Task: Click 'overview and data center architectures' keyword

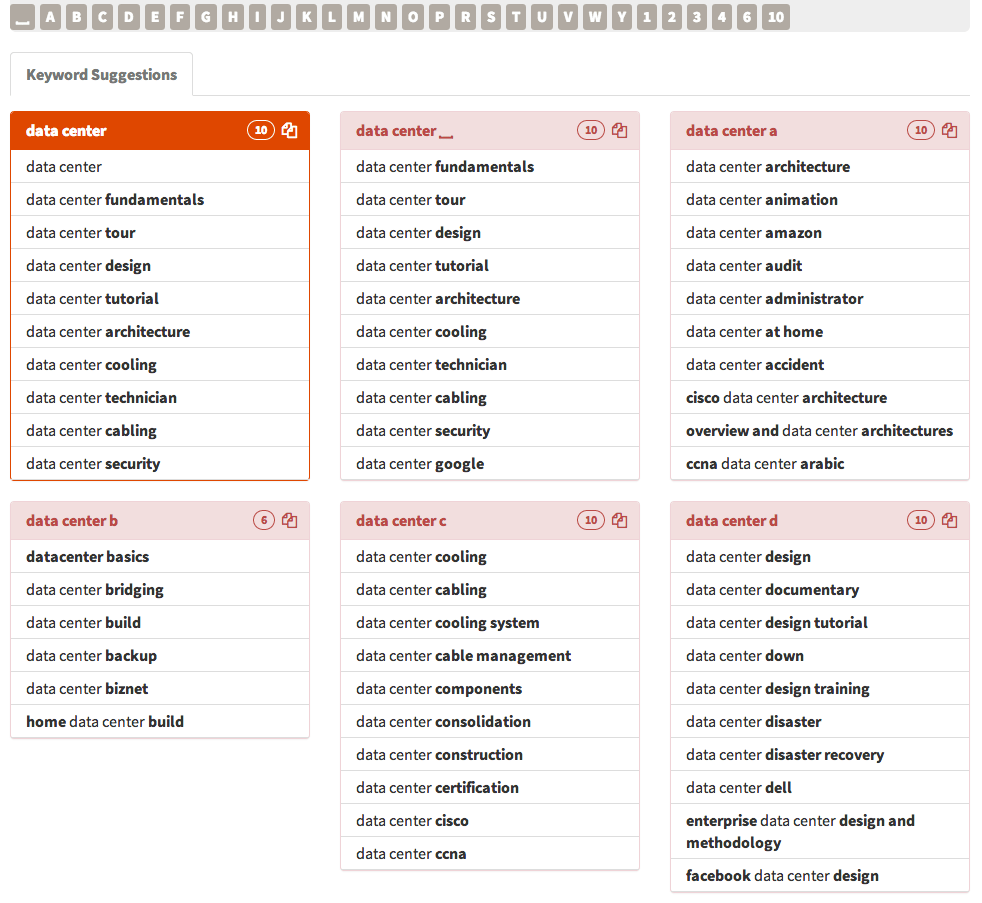Action: tap(820, 431)
